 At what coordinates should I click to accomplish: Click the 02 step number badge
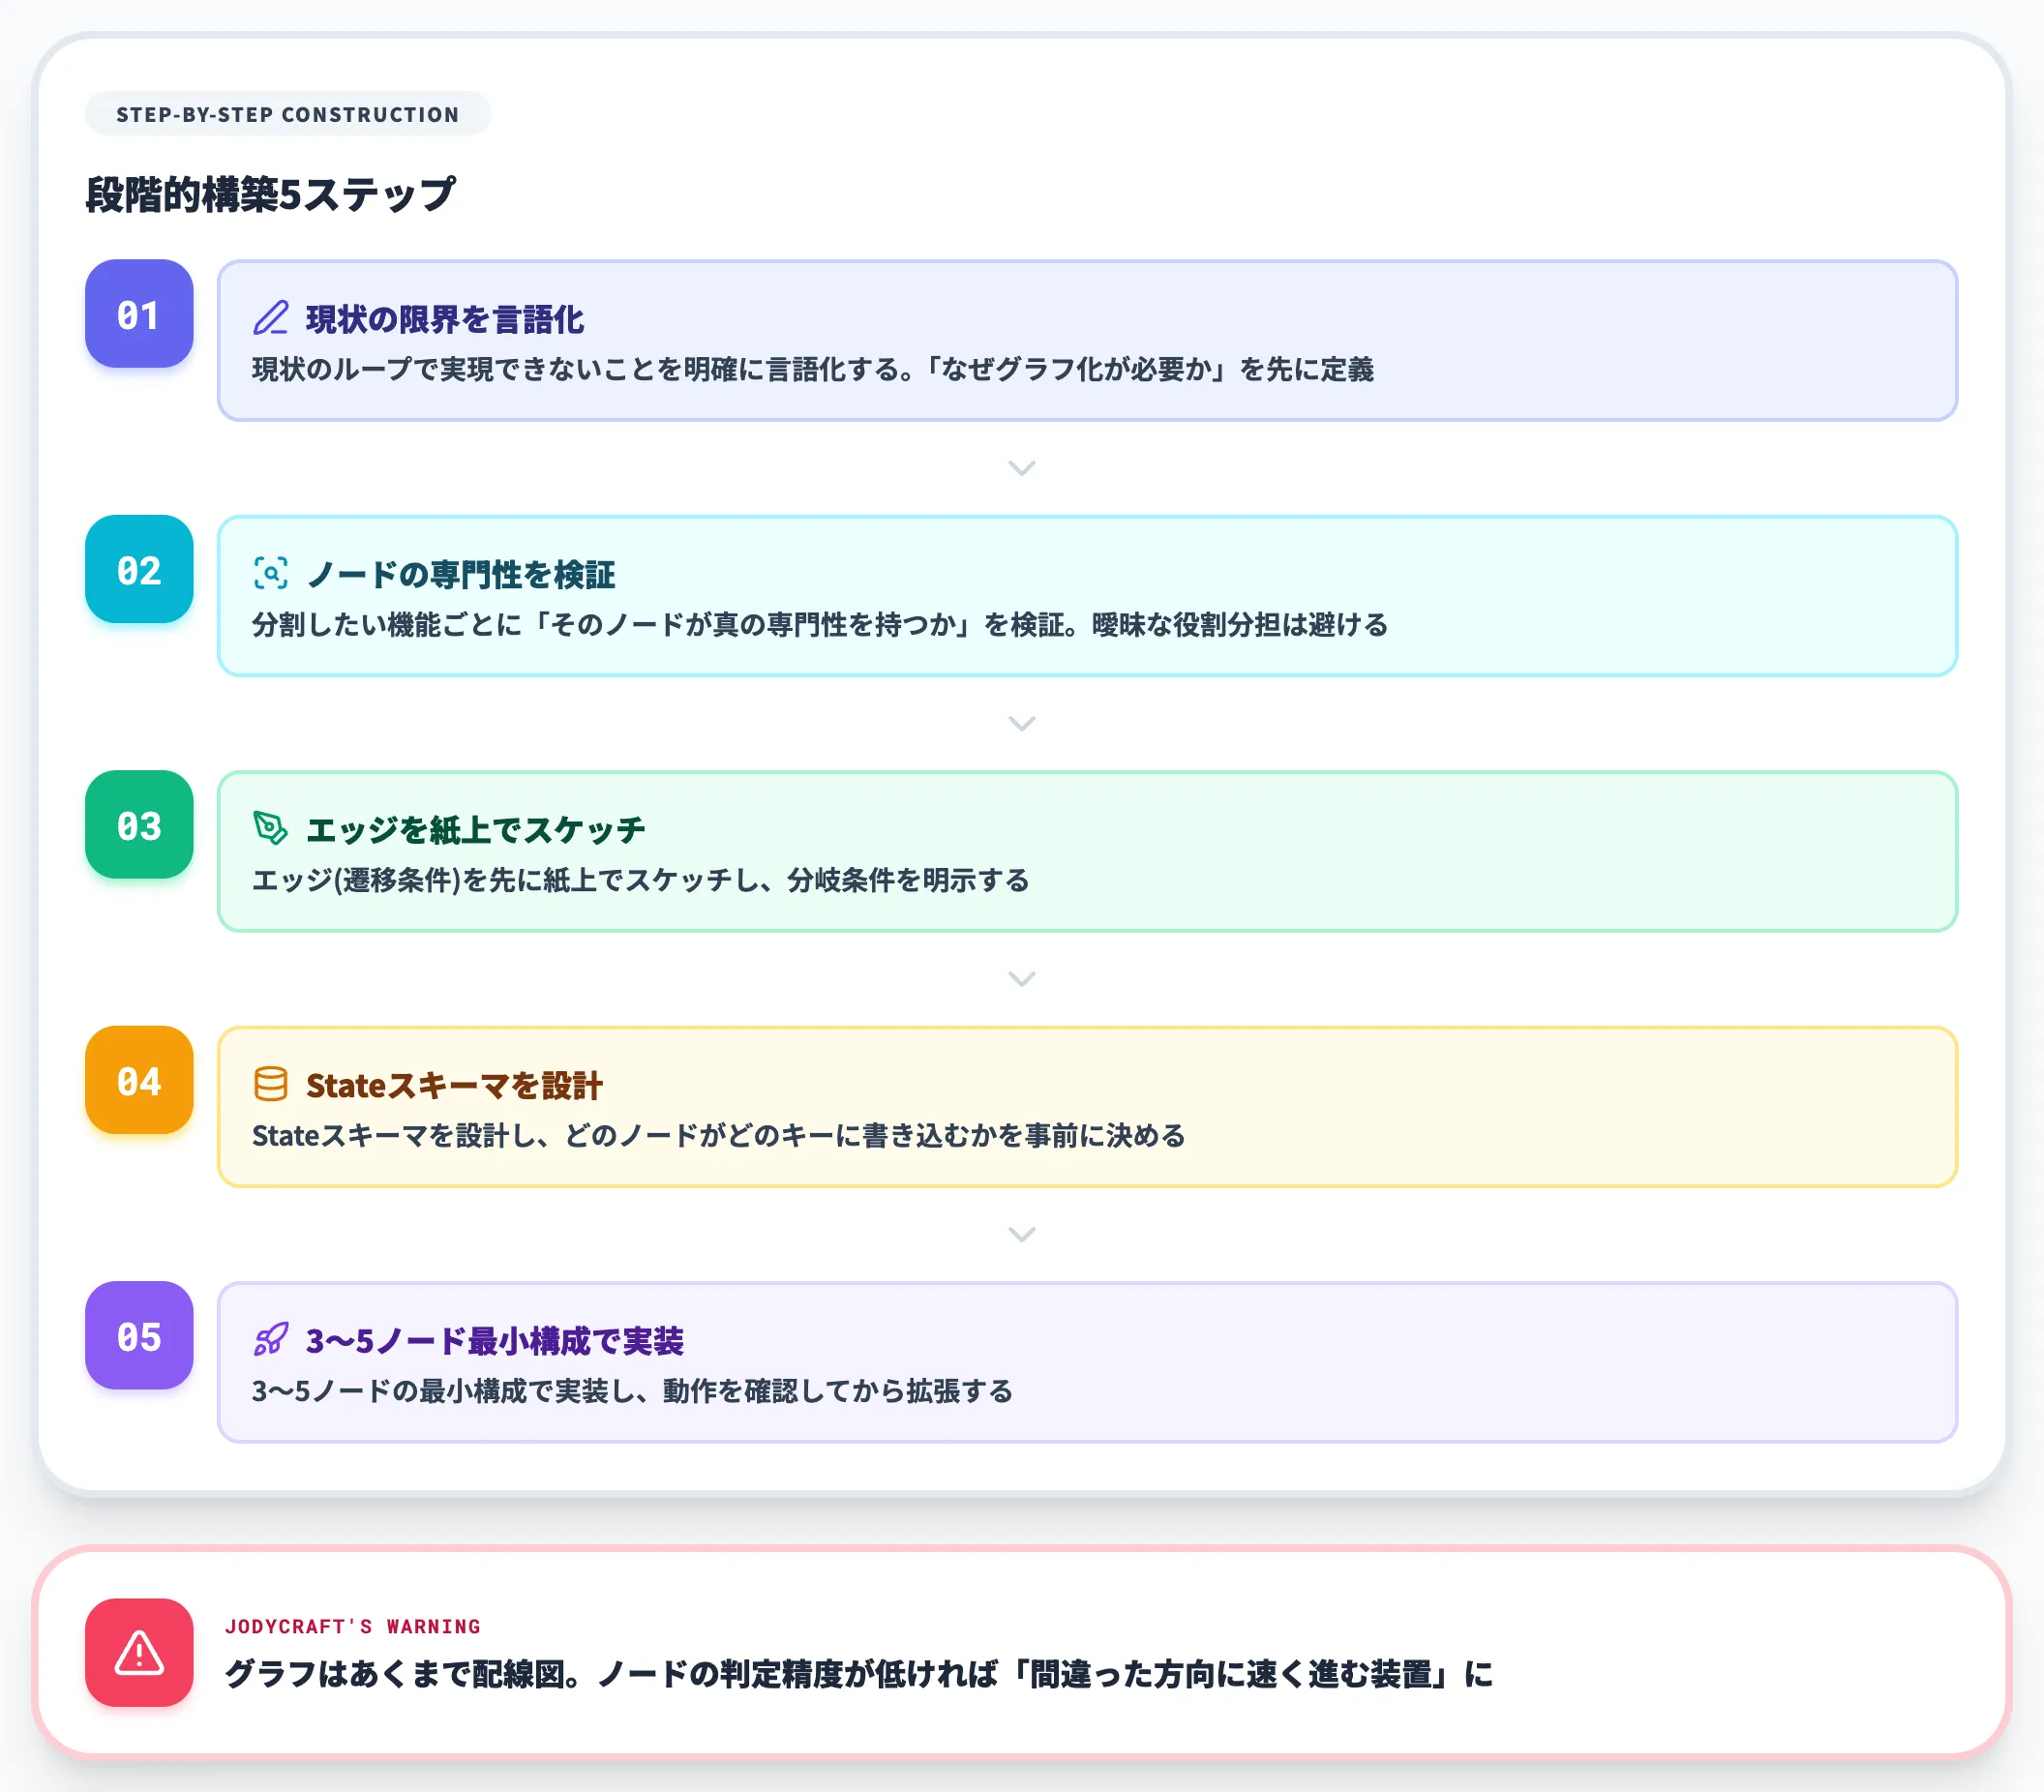click(x=139, y=569)
